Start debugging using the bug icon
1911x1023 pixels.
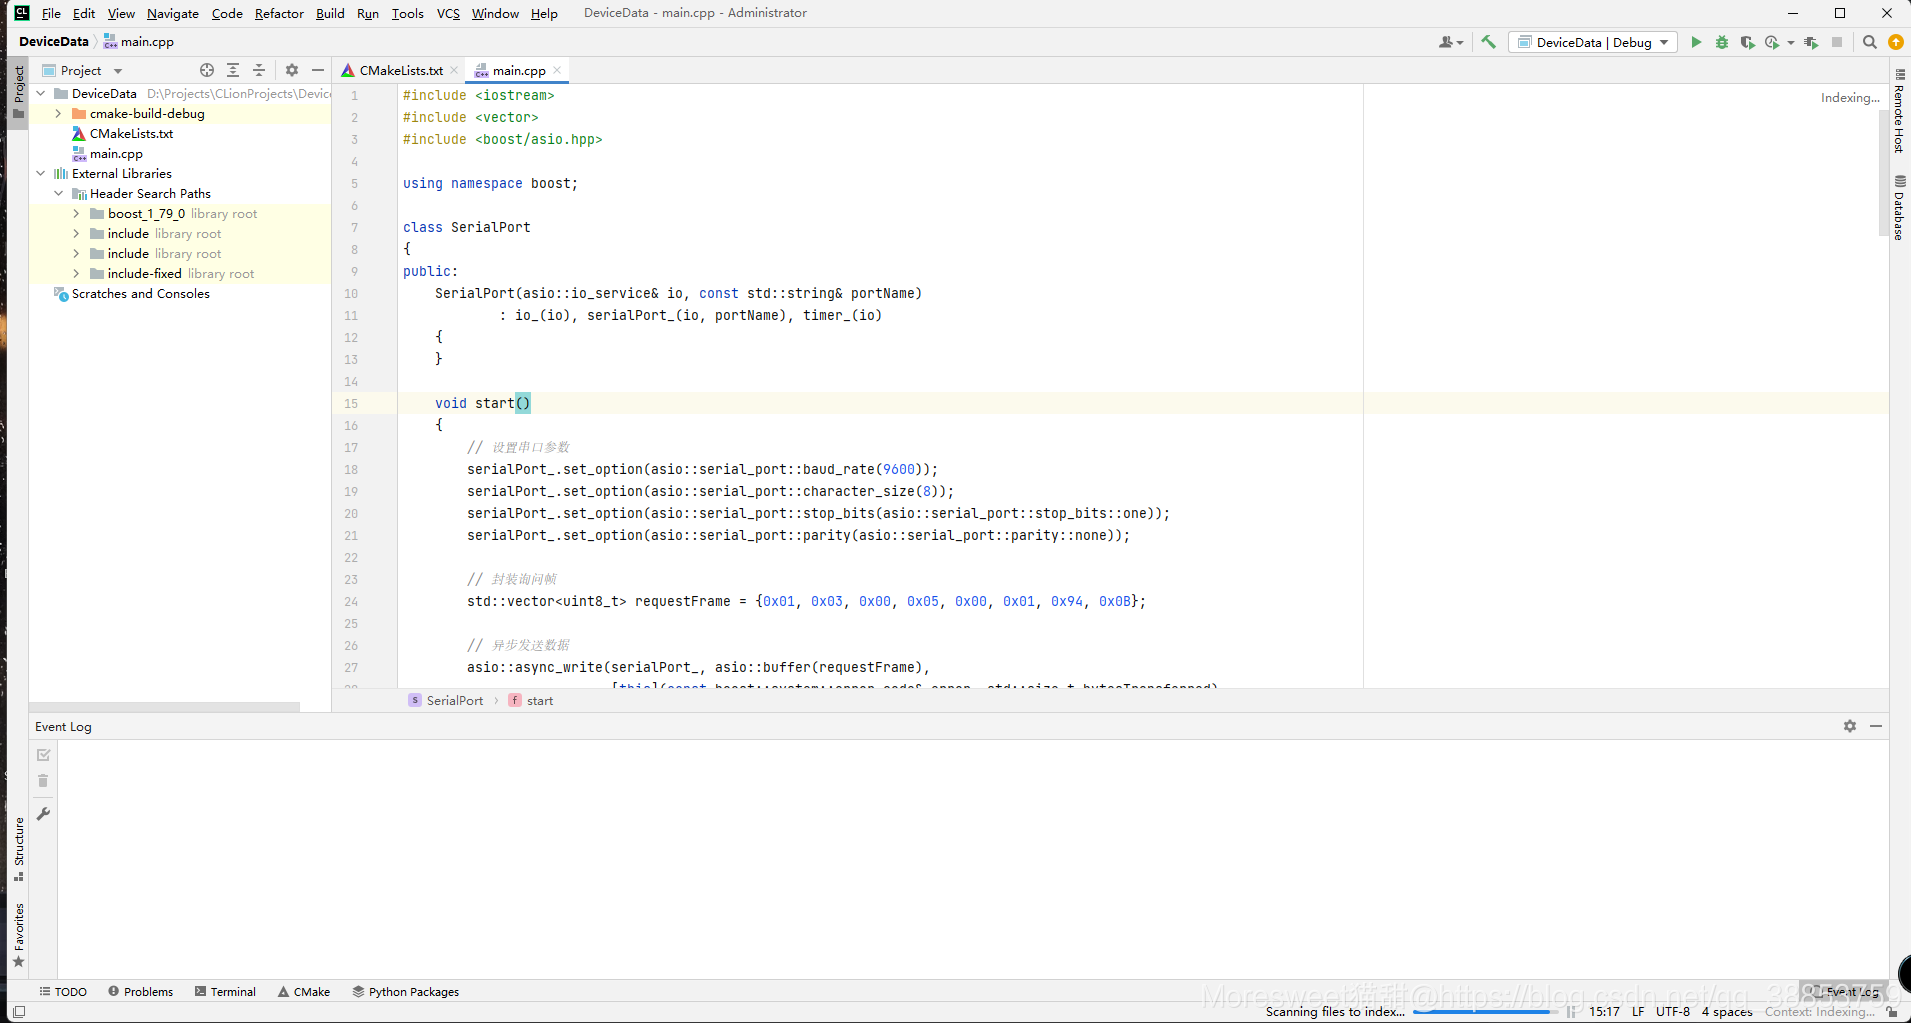coord(1722,42)
